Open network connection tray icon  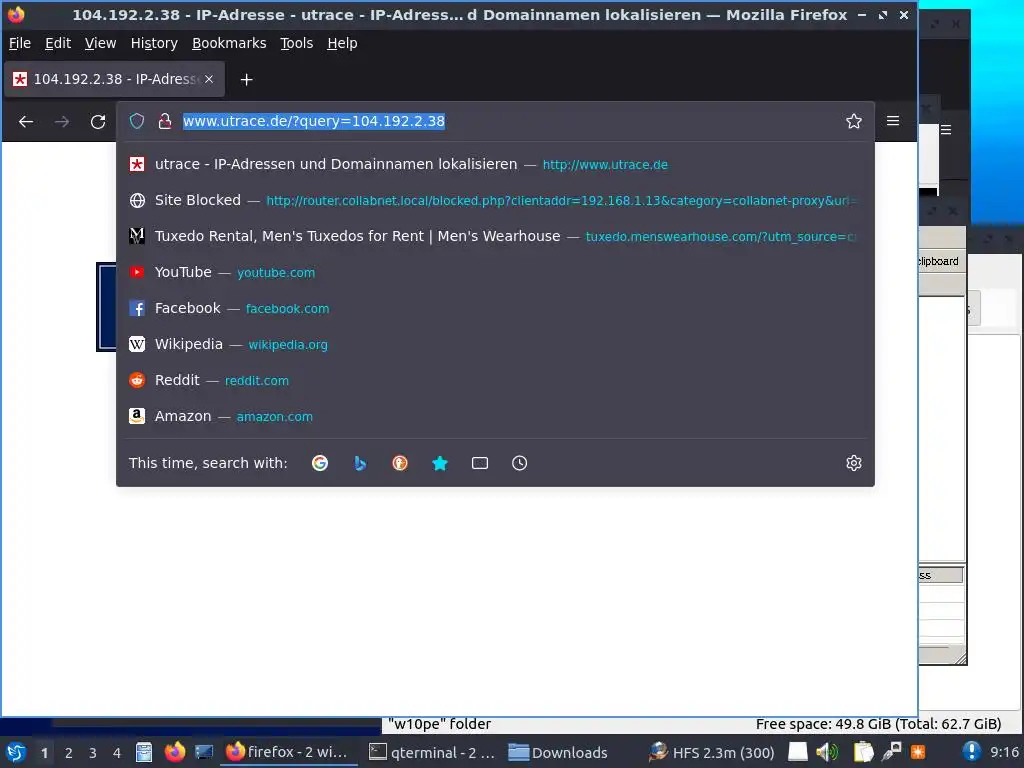point(891,752)
